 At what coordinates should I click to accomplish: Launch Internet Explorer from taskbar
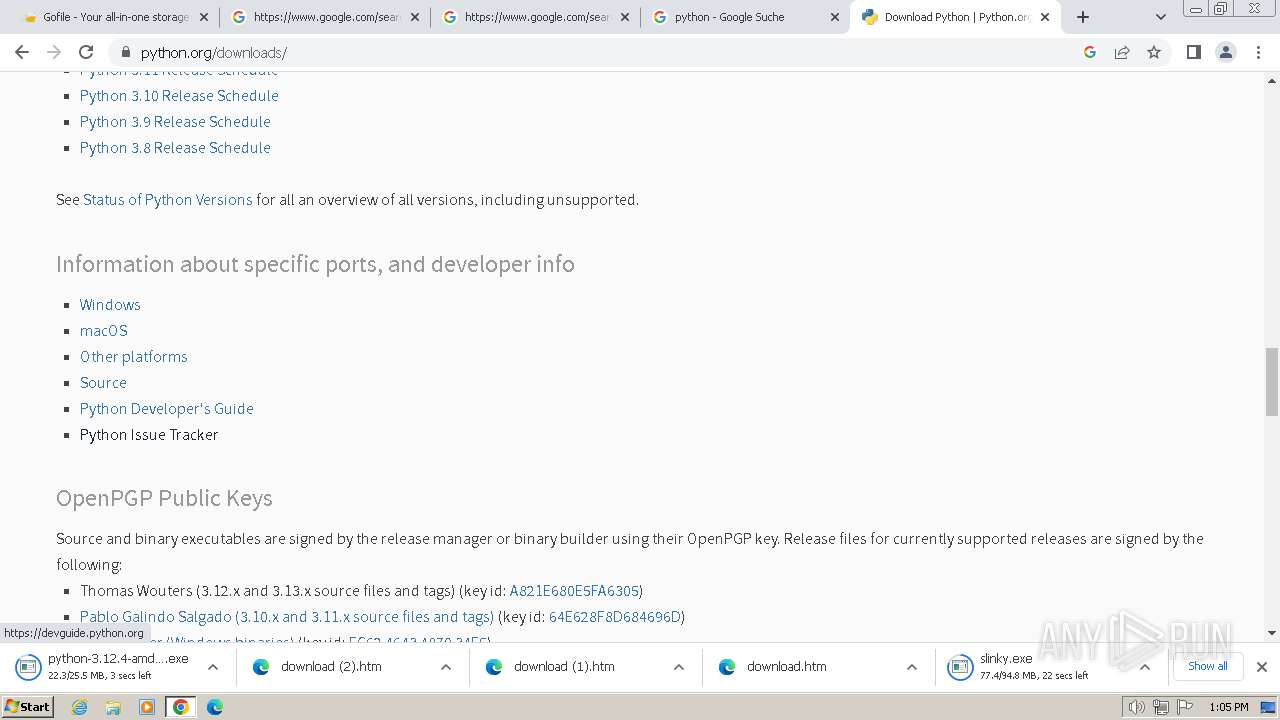click(80, 707)
